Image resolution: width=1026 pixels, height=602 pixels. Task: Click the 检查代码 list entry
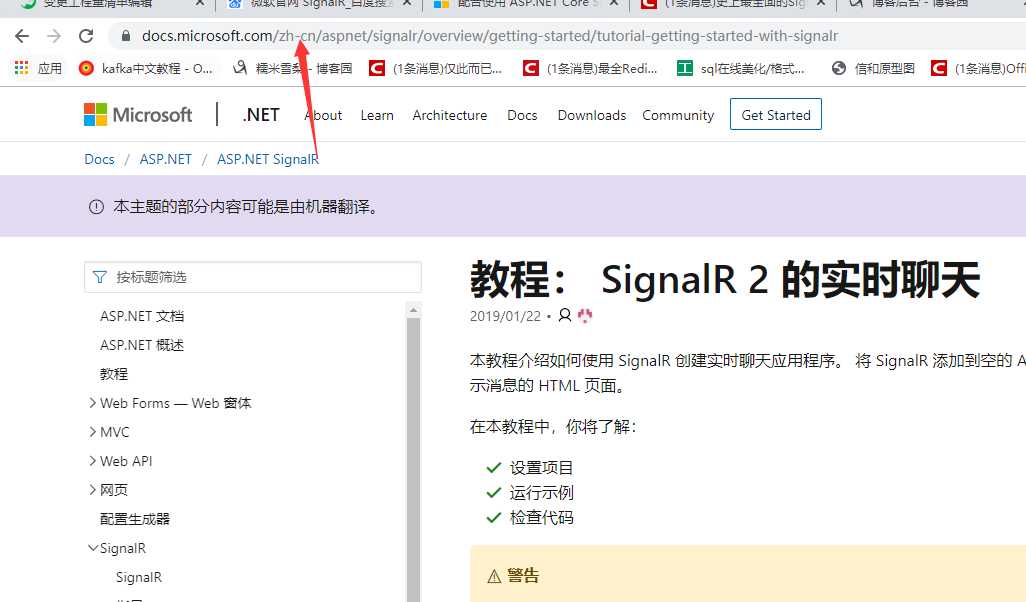541,518
